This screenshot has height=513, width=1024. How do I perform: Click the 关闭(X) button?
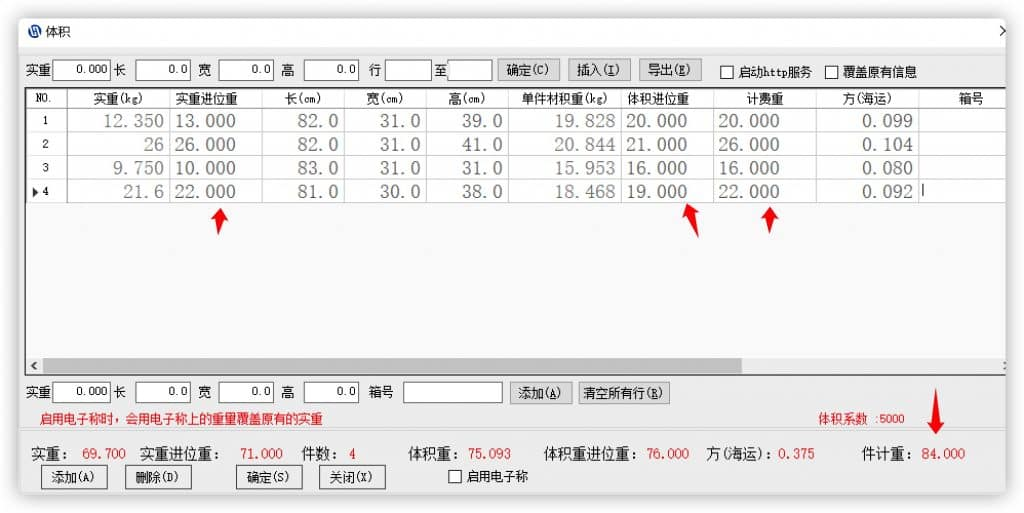(x=352, y=477)
